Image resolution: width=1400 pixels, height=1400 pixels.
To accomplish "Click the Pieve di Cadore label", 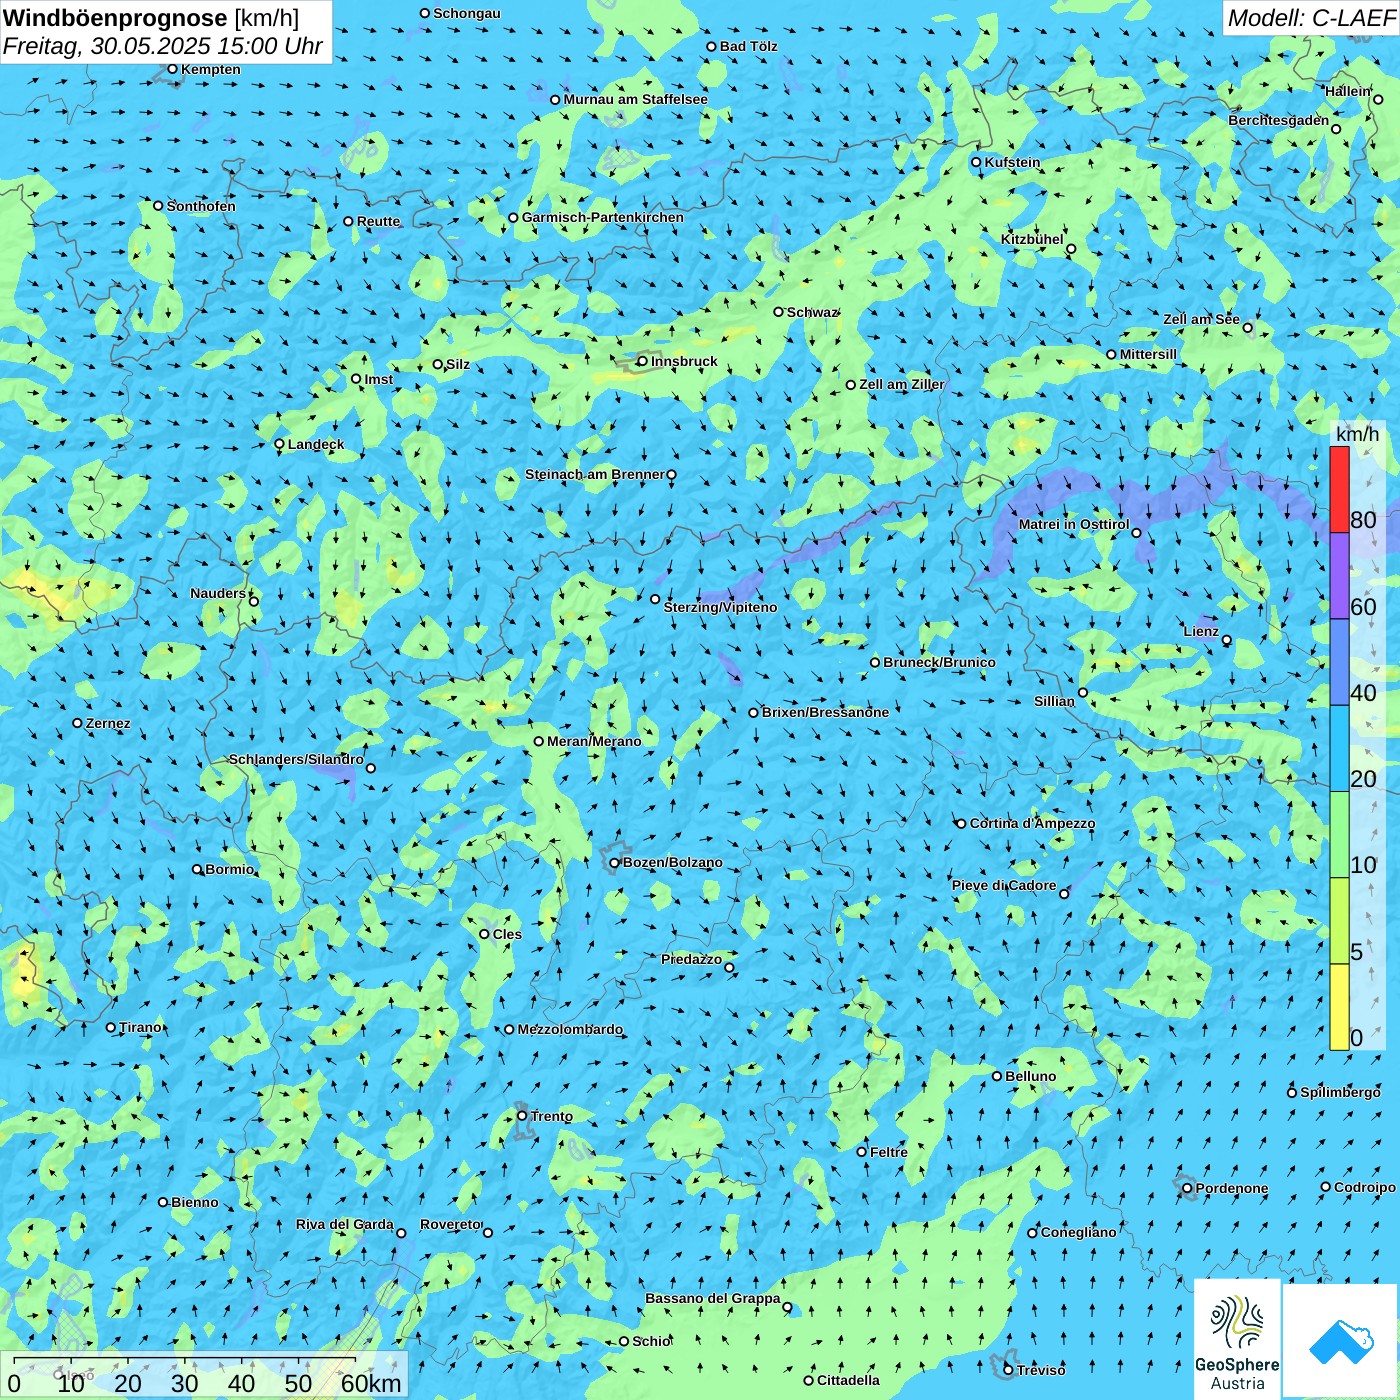I will point(1004,885).
